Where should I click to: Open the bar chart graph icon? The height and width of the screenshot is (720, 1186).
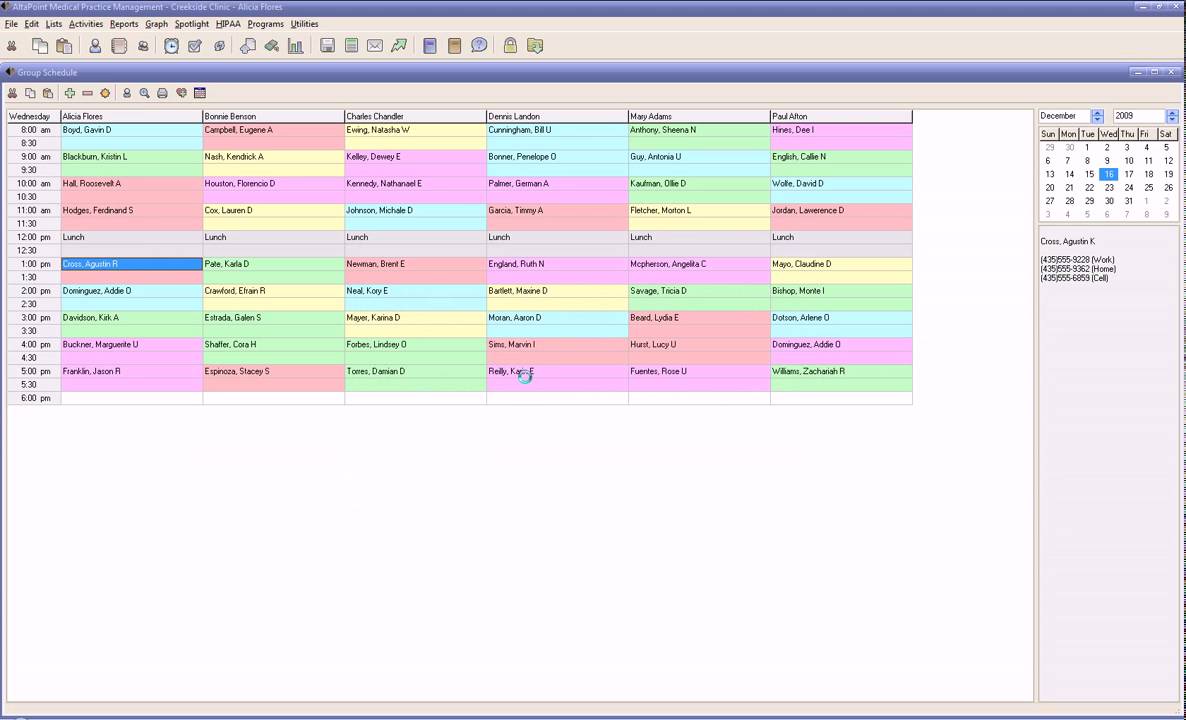(296, 46)
